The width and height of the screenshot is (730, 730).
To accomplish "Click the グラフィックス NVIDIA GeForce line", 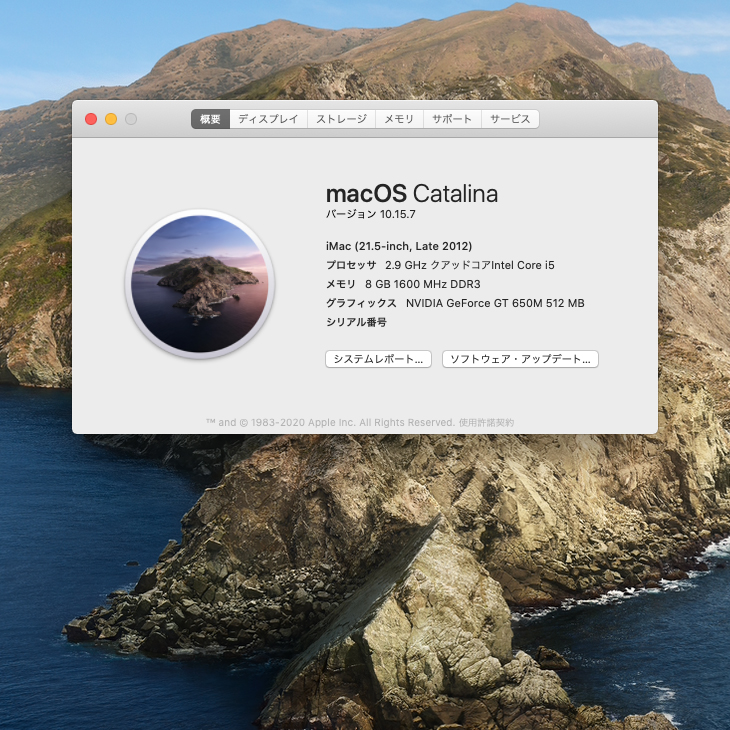I will coord(455,303).
